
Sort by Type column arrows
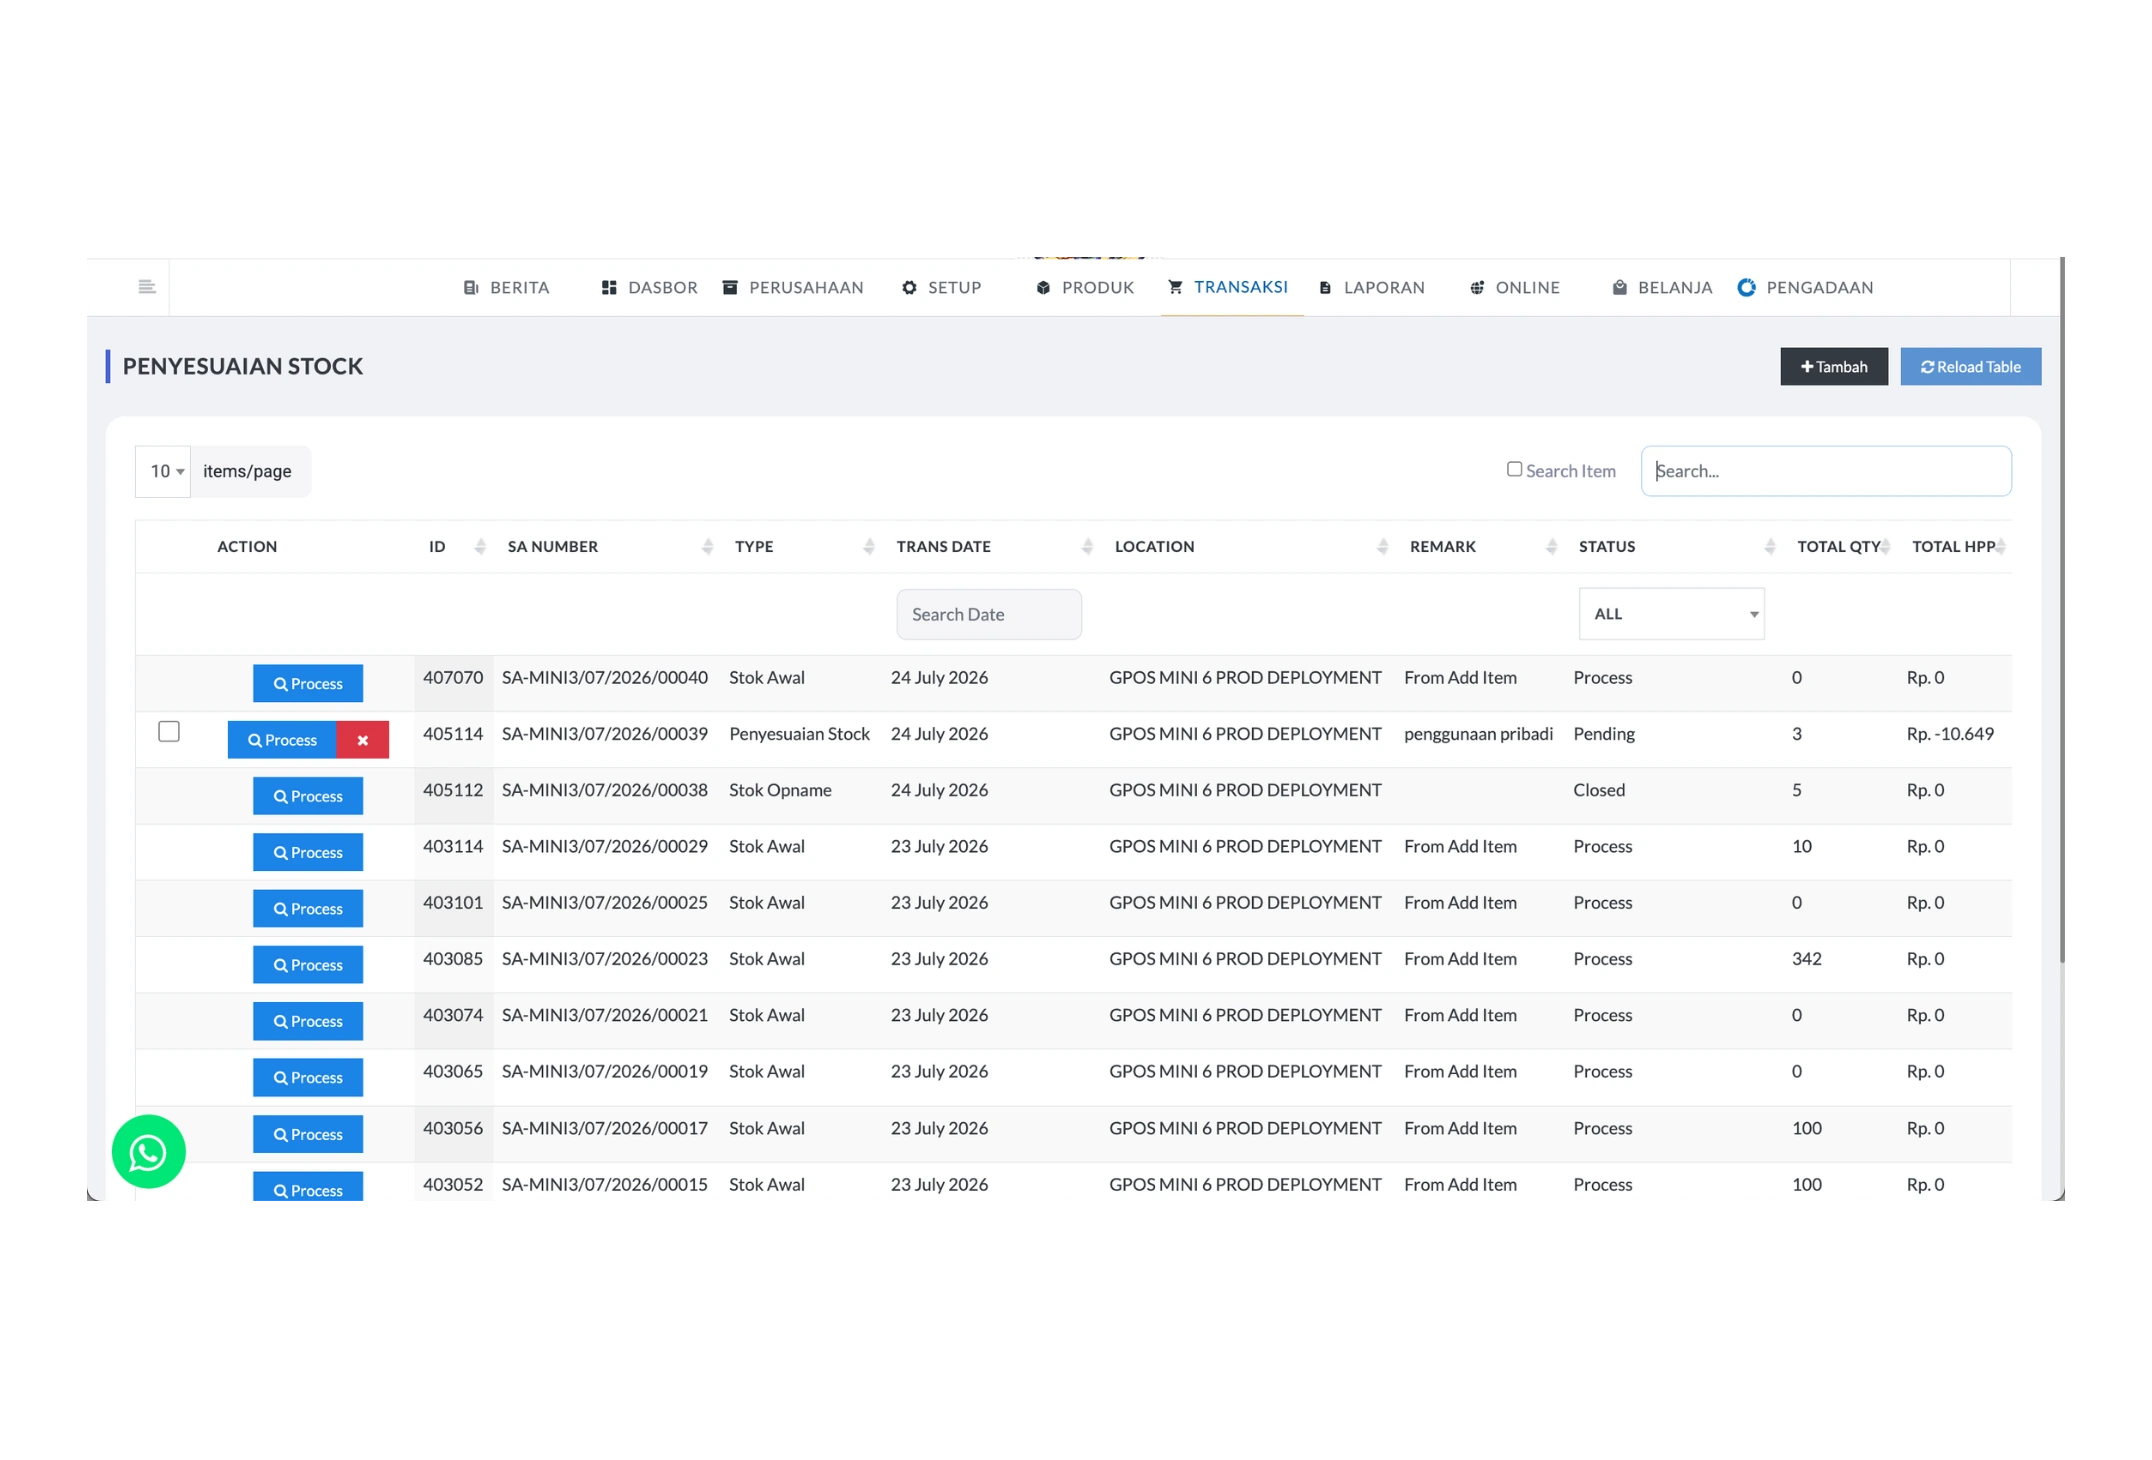click(868, 546)
